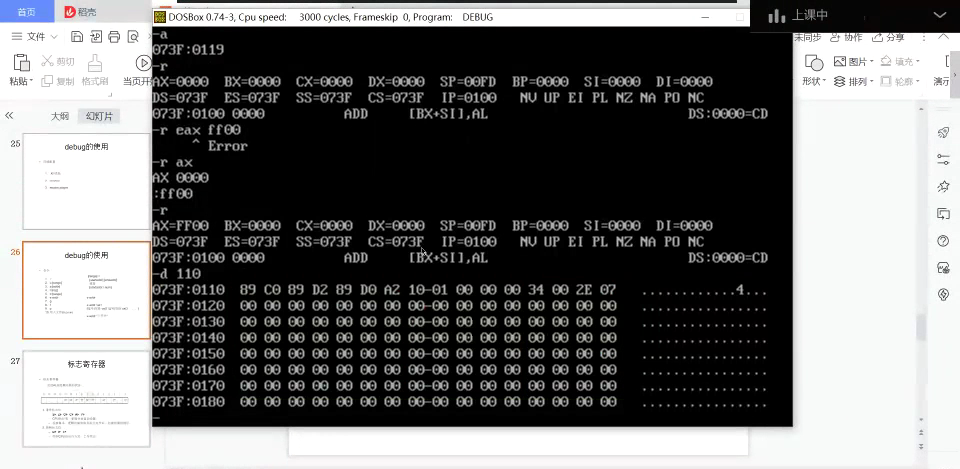Click the Collaborate 协作 button
Image resolution: width=960 pixels, height=469 pixels.
point(846,37)
